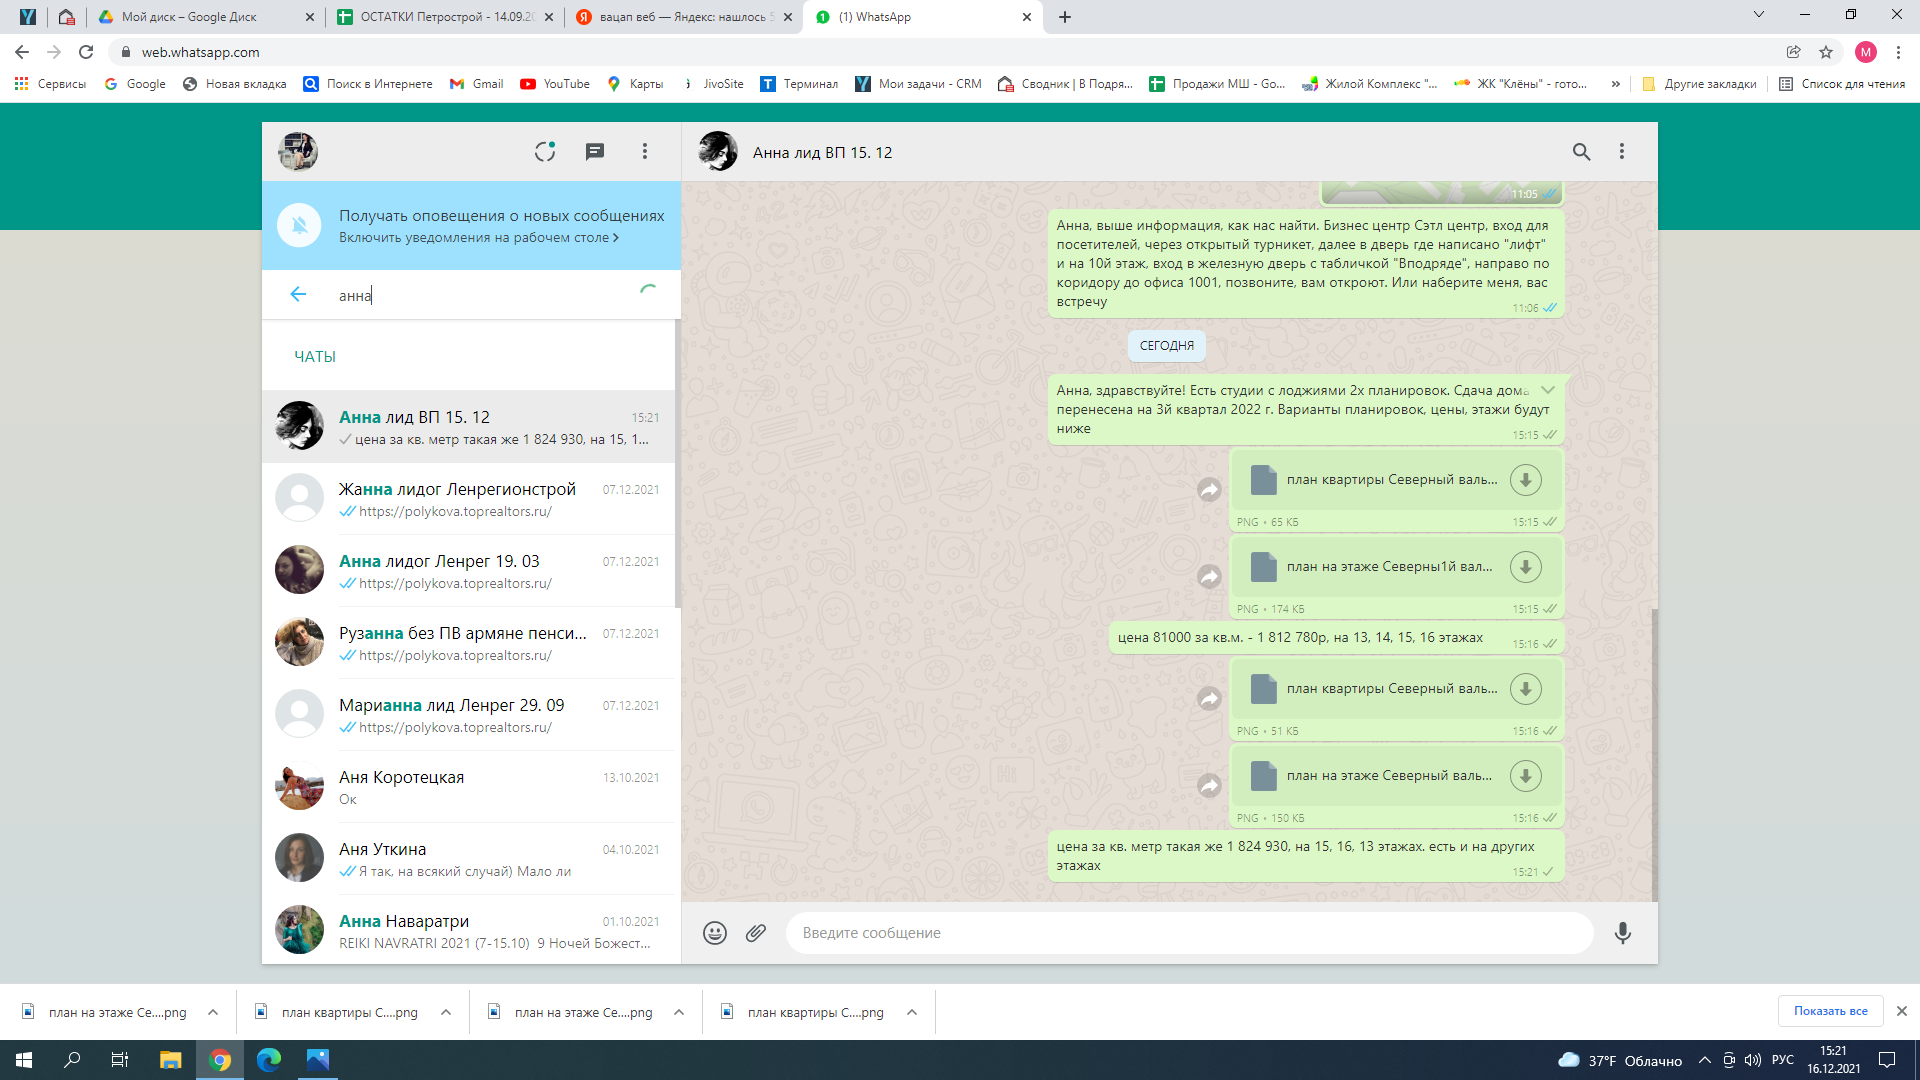Bookmark this page with star icon
The width and height of the screenshot is (1920, 1080).
(x=1826, y=52)
